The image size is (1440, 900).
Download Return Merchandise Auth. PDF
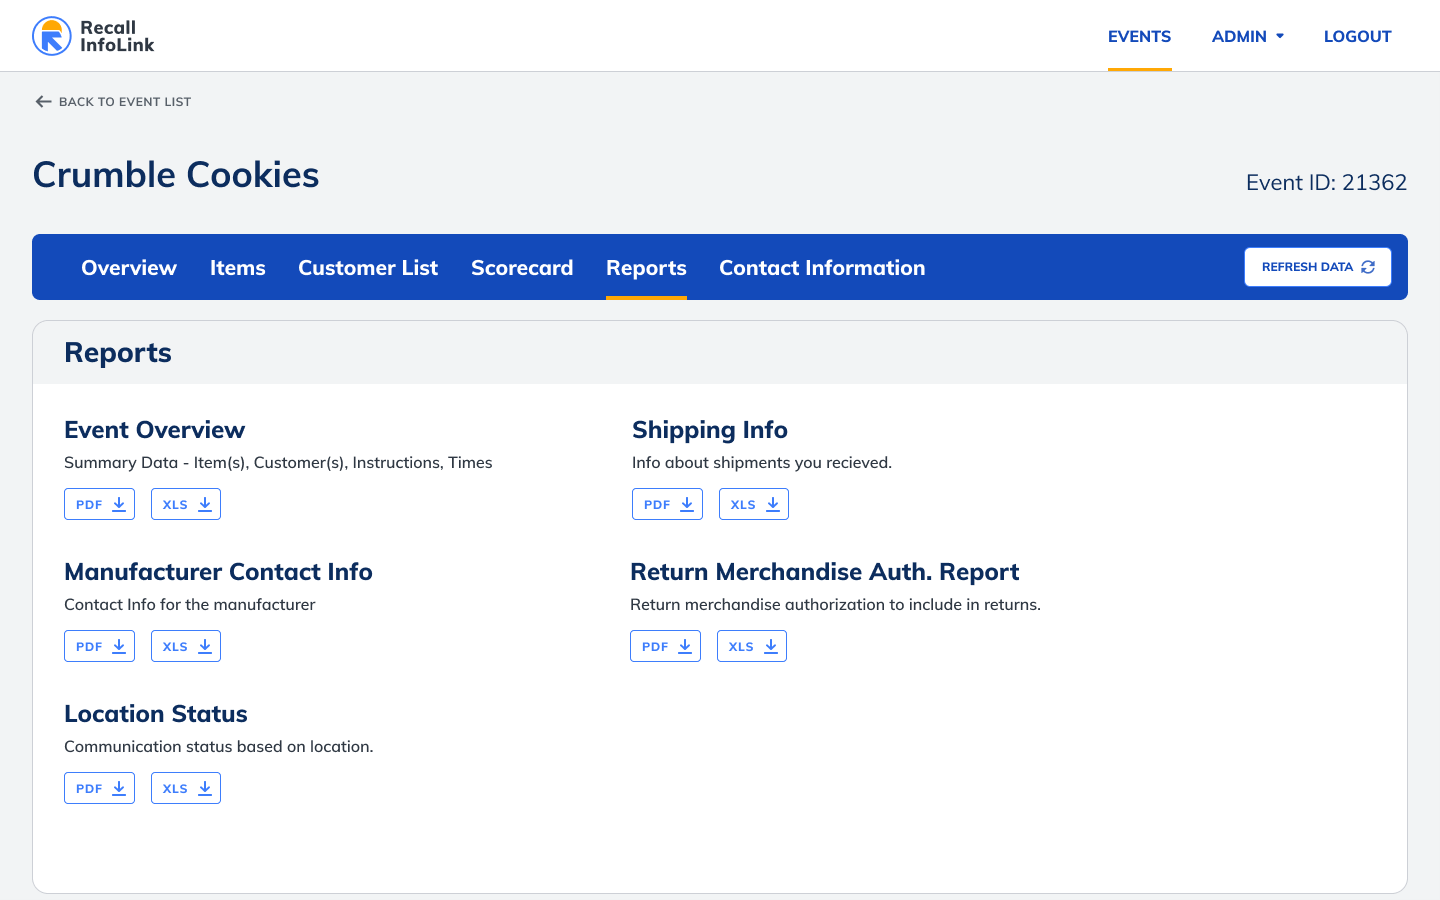point(665,646)
